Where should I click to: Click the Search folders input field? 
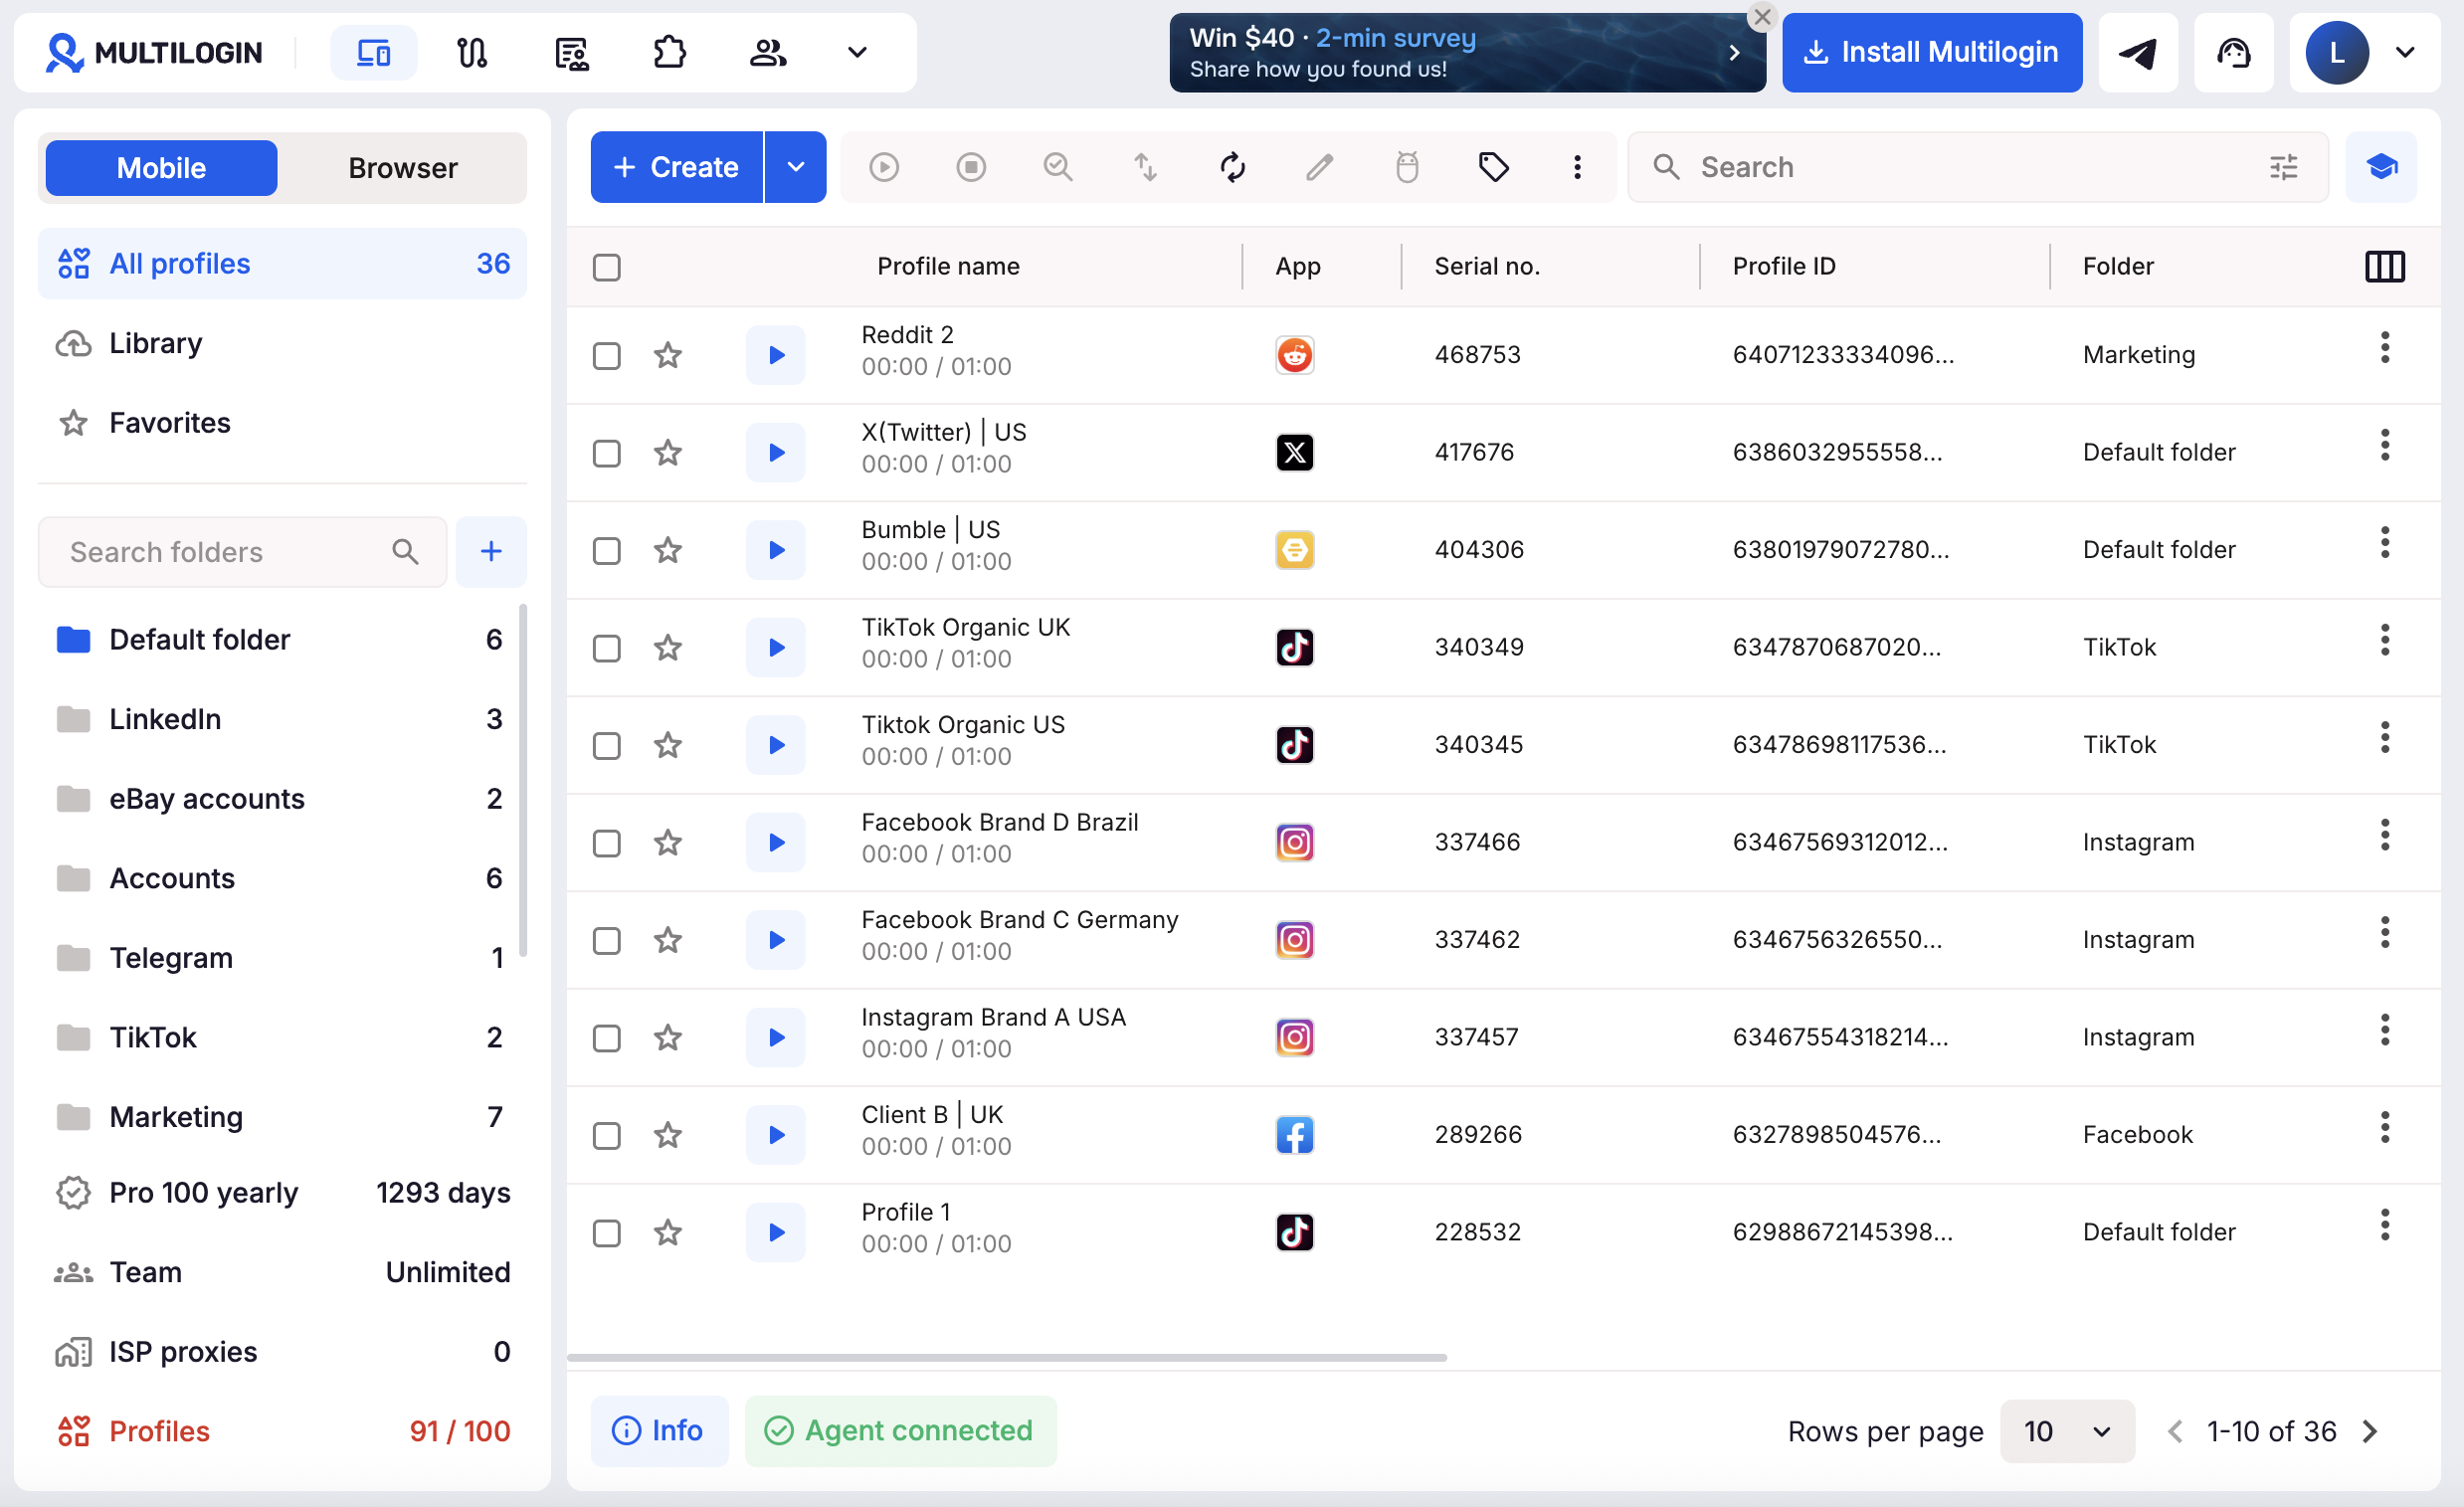click(242, 551)
